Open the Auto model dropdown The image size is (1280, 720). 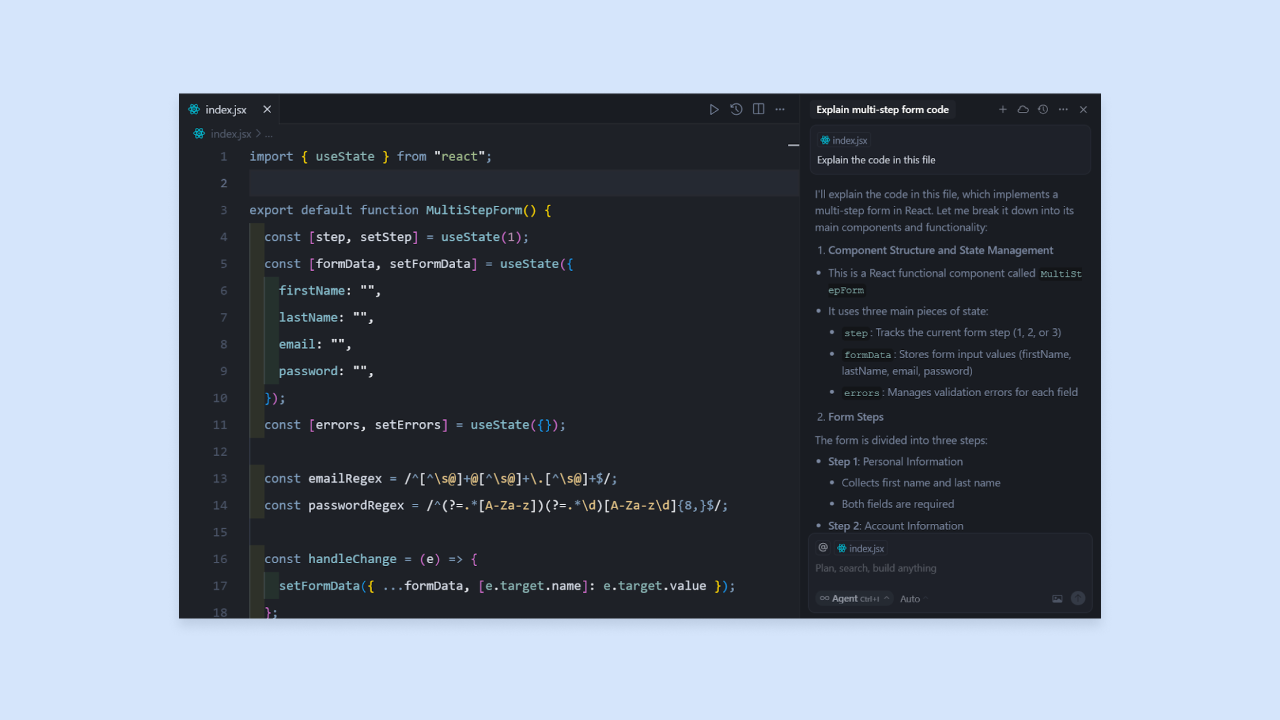tap(913, 599)
